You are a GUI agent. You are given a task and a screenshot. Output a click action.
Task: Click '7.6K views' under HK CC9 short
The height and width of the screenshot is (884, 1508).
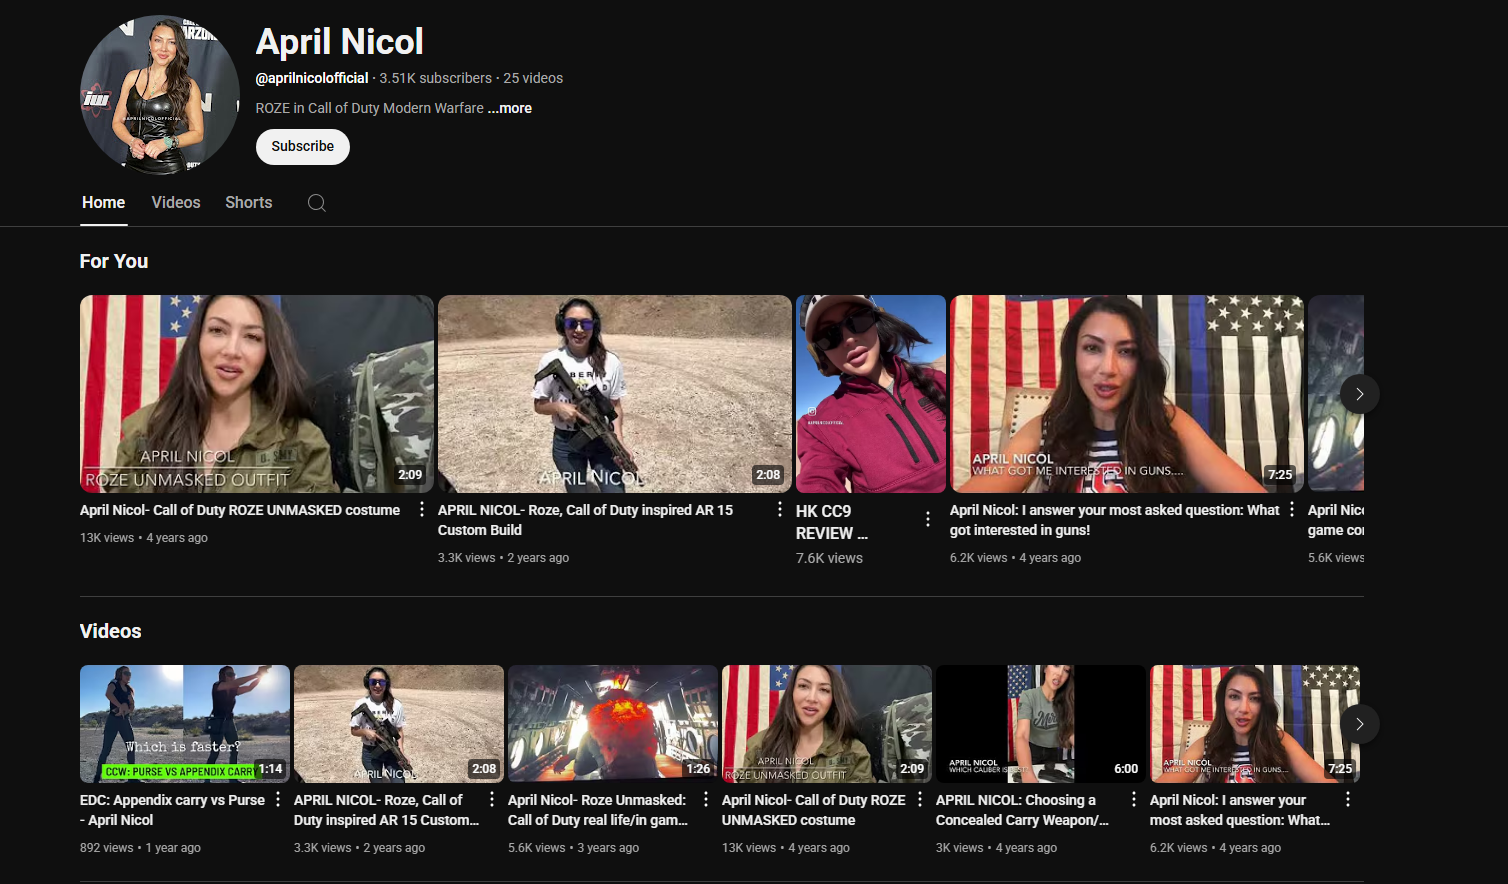[x=829, y=558]
